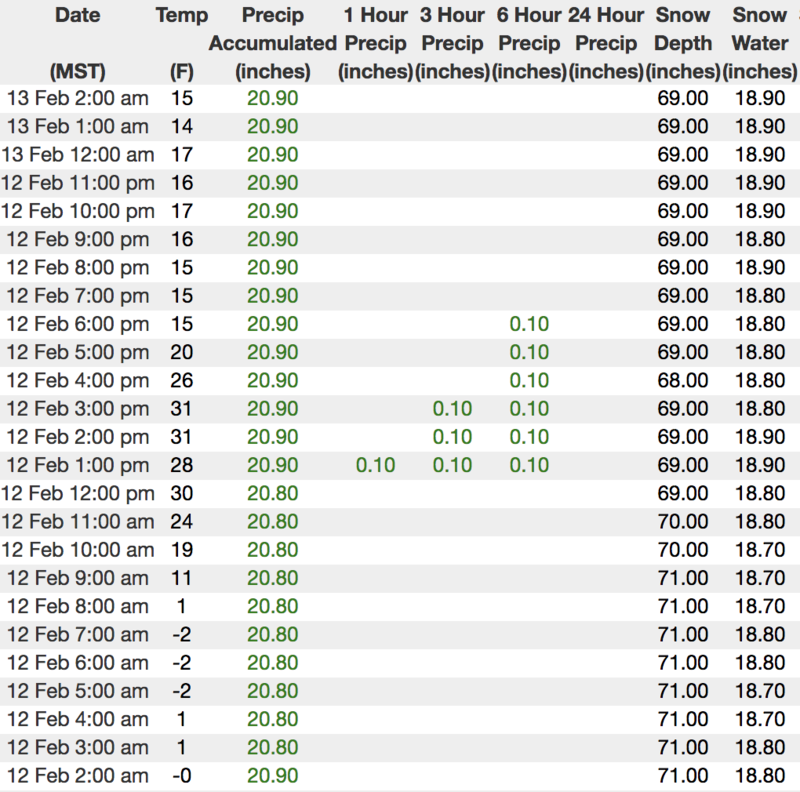800x792 pixels.
Task: Select the 3 Hour Precip column header
Action: point(452,43)
